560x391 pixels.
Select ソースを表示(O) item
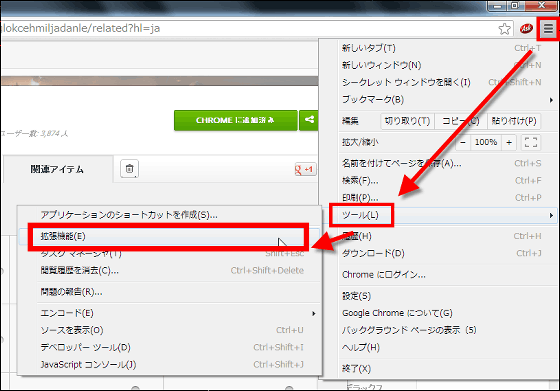169,330
